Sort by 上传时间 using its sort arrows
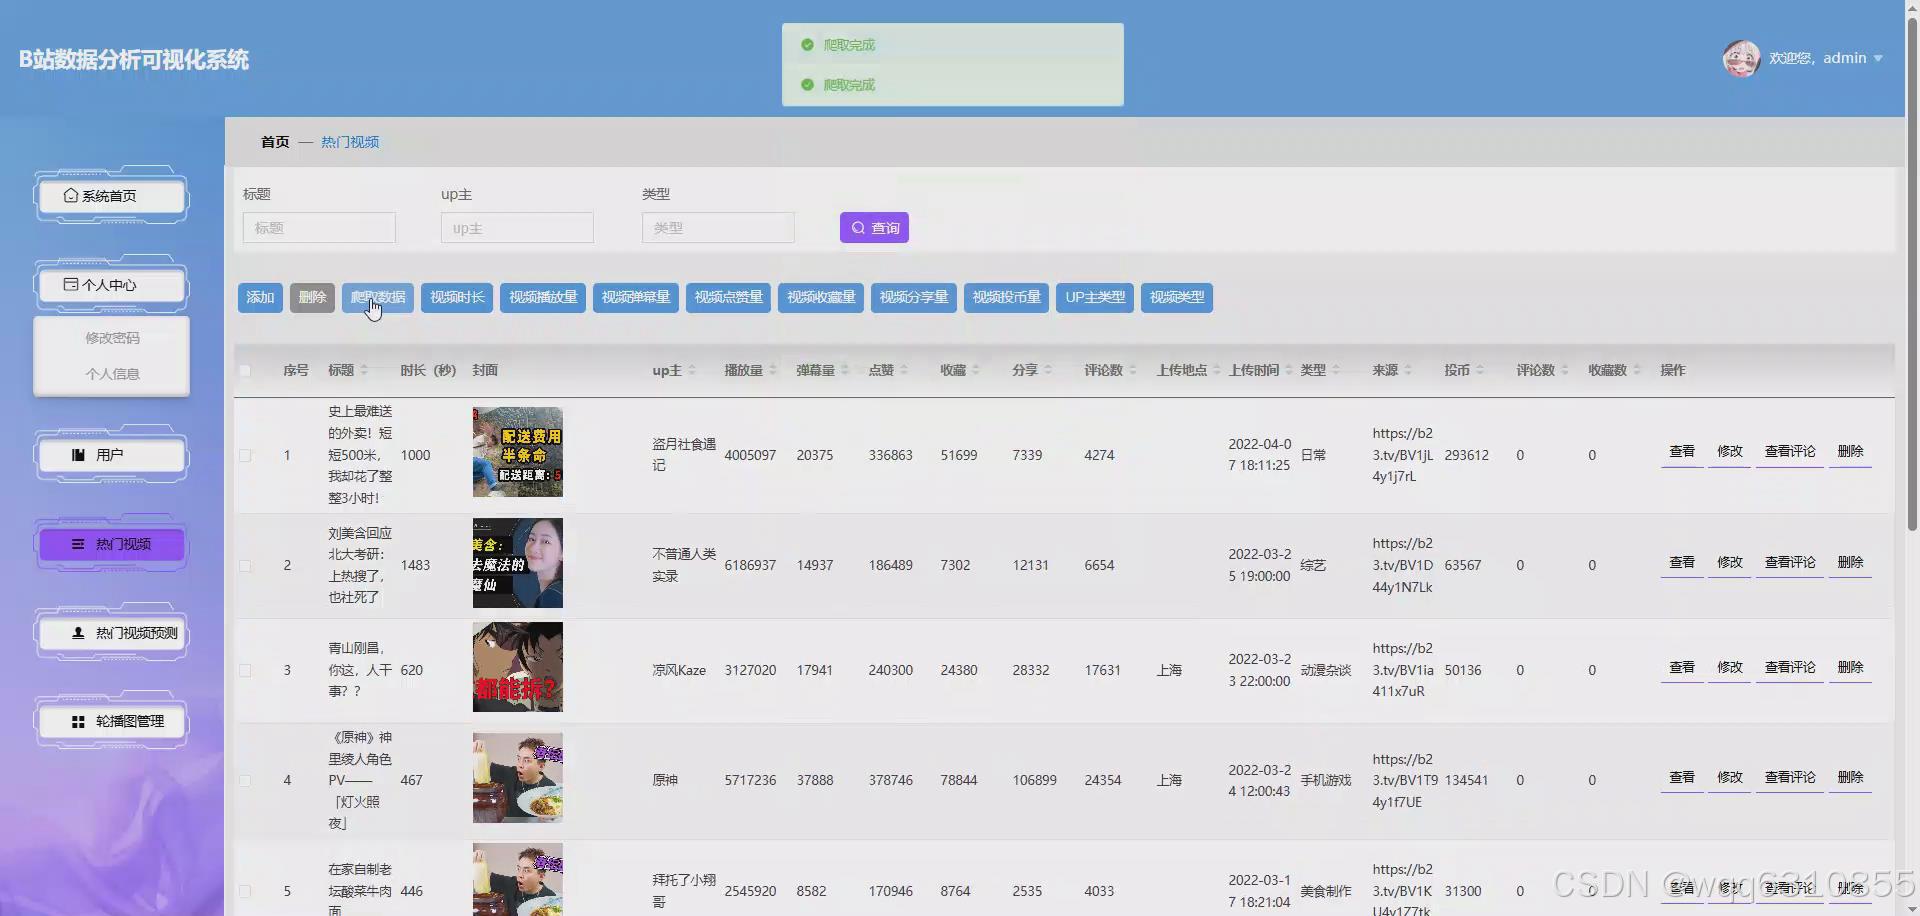Image resolution: width=1920 pixels, height=916 pixels. 1289,371
